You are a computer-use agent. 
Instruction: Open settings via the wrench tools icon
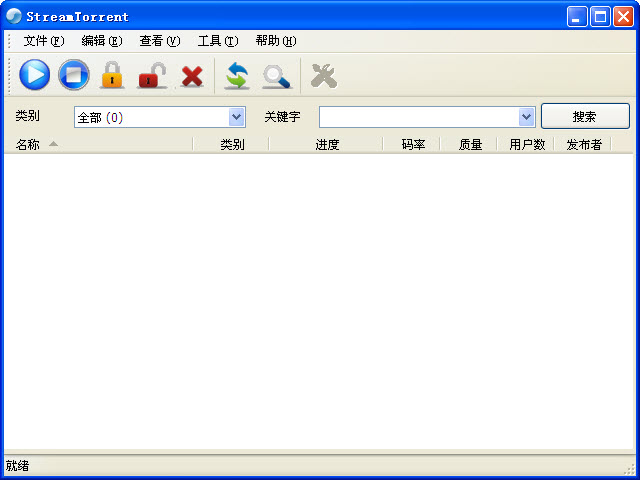tap(323, 76)
